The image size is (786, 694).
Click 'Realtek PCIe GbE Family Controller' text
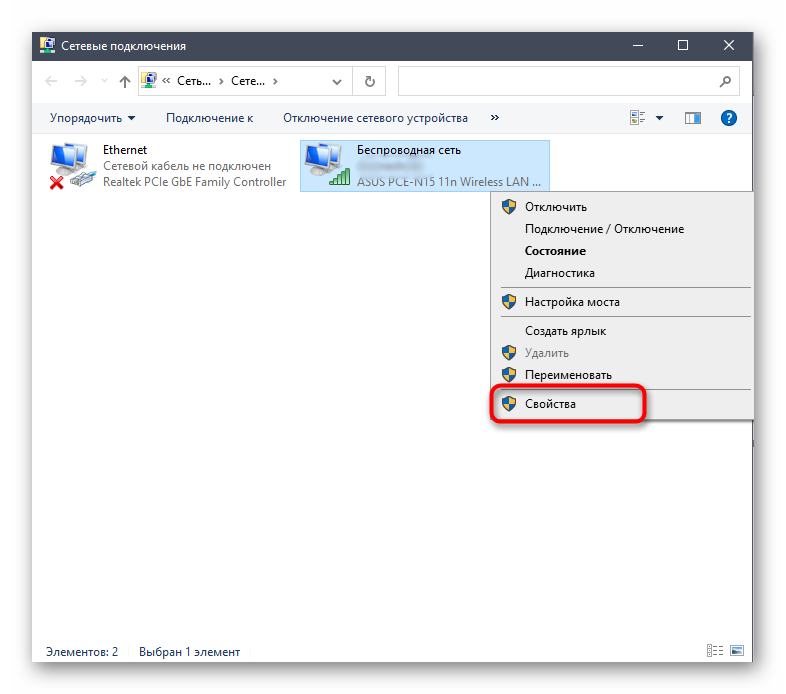coord(194,182)
